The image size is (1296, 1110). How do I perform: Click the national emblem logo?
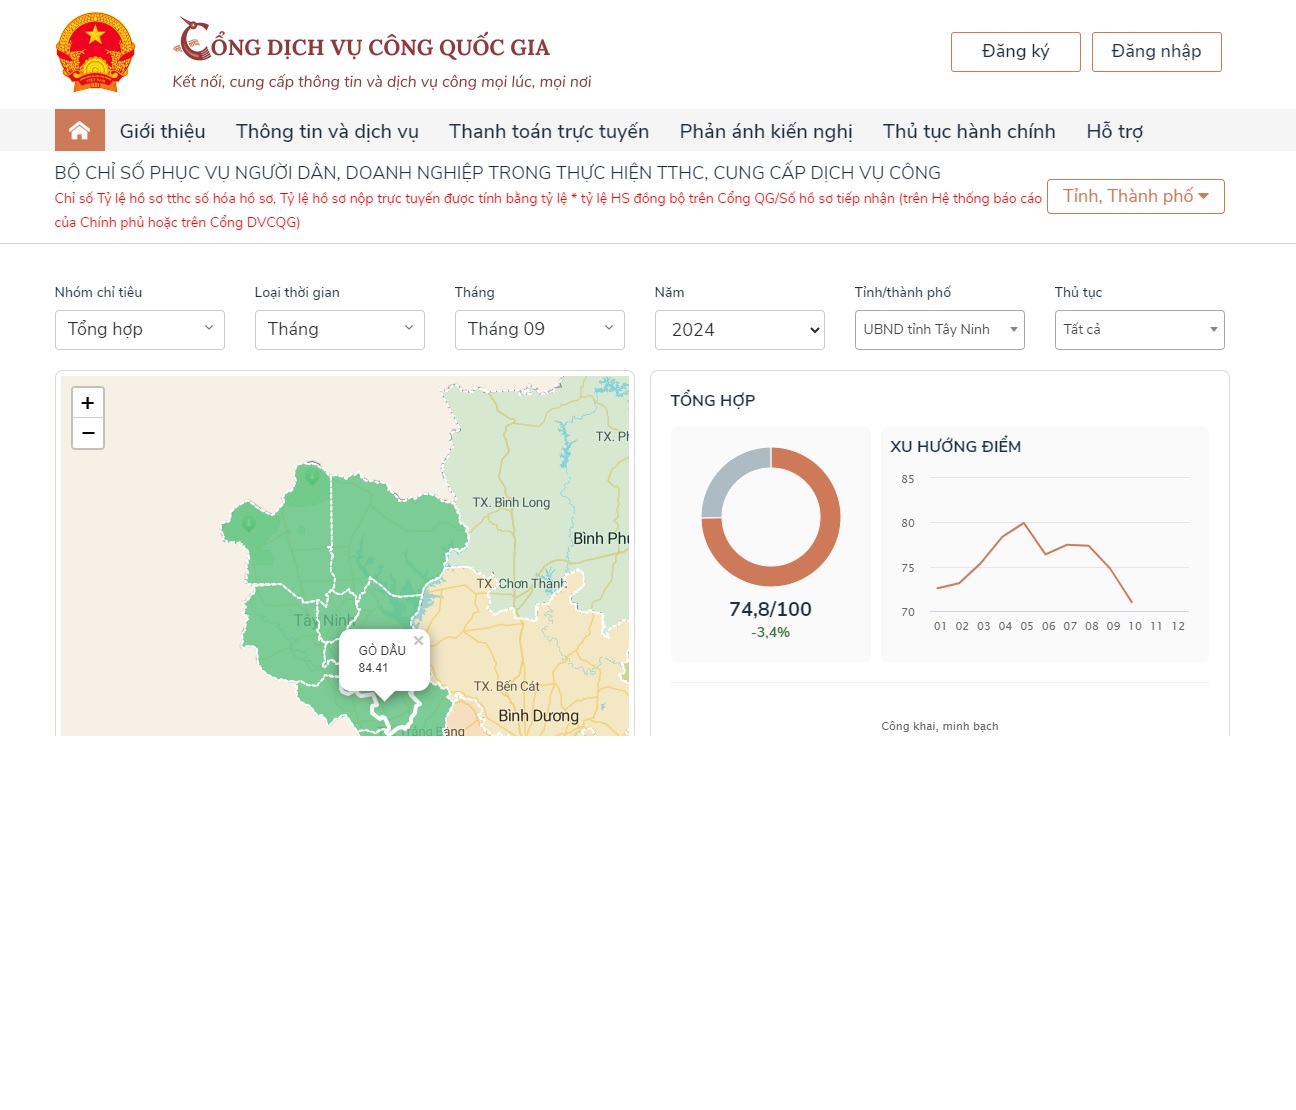click(95, 52)
